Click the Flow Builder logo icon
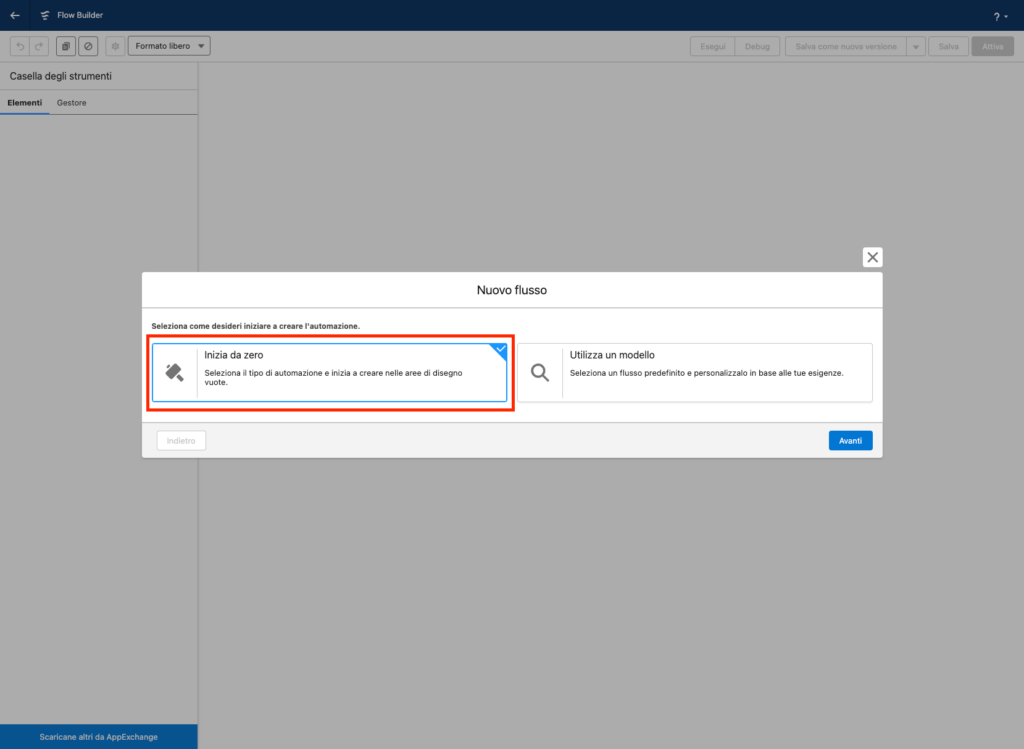1024x749 pixels. click(44, 15)
